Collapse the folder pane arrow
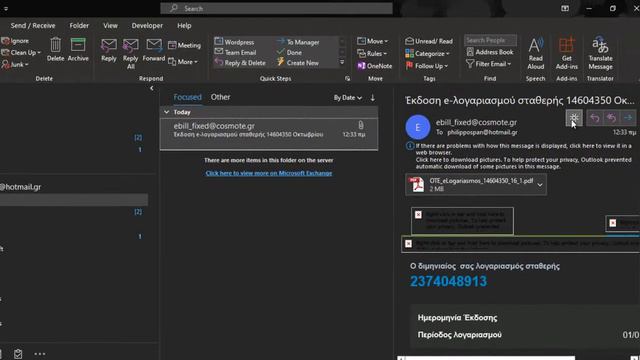 (x=152, y=88)
